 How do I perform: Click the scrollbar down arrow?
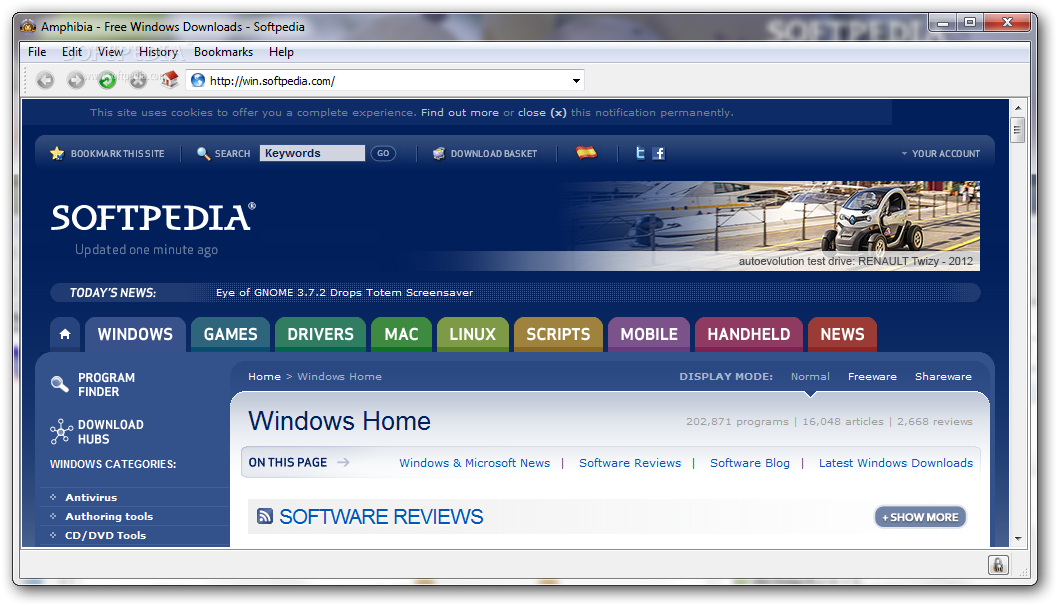point(1018,539)
